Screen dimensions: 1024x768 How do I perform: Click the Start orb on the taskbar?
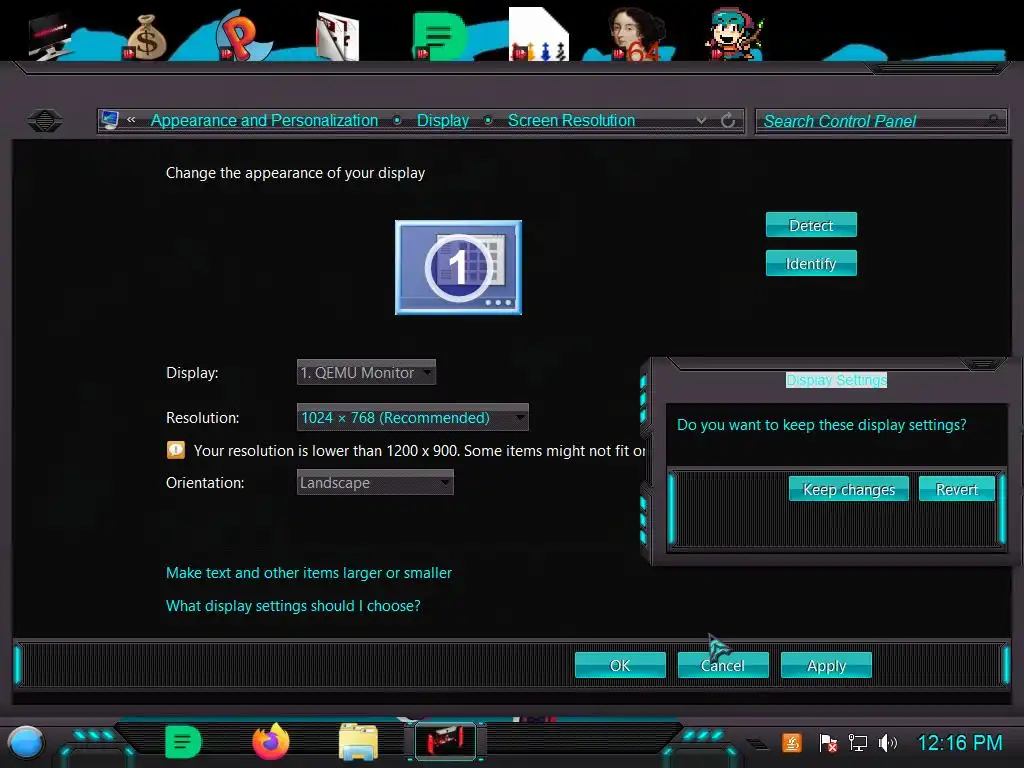[x=25, y=743]
